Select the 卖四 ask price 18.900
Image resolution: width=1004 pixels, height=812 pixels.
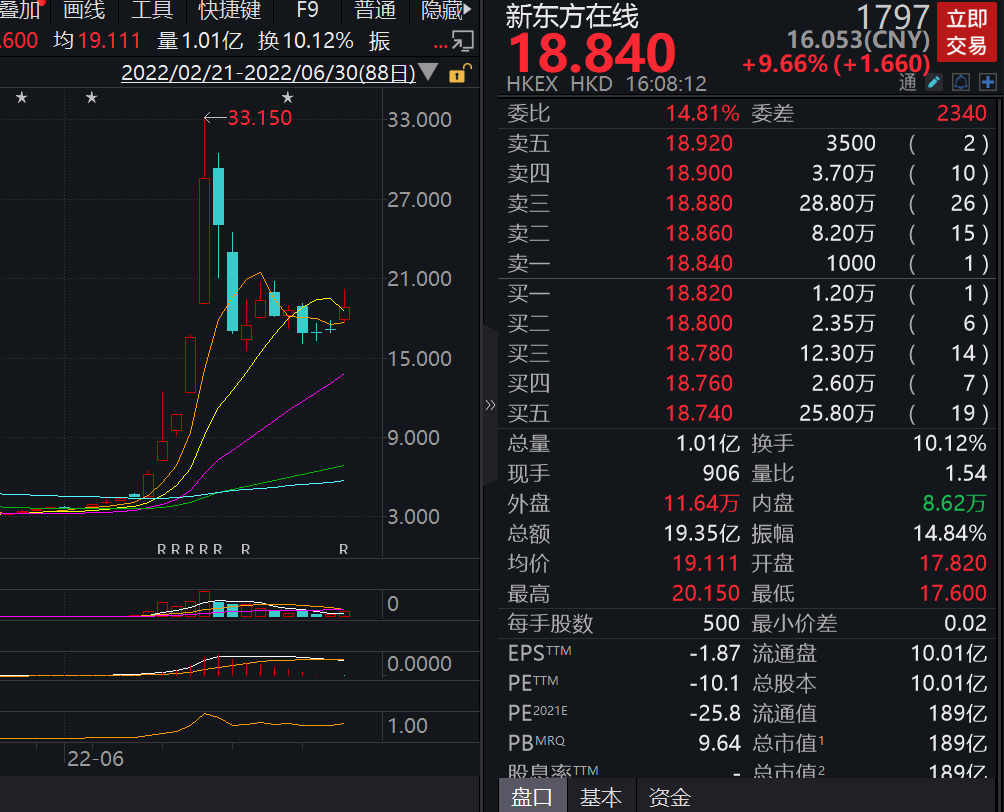tap(699, 174)
